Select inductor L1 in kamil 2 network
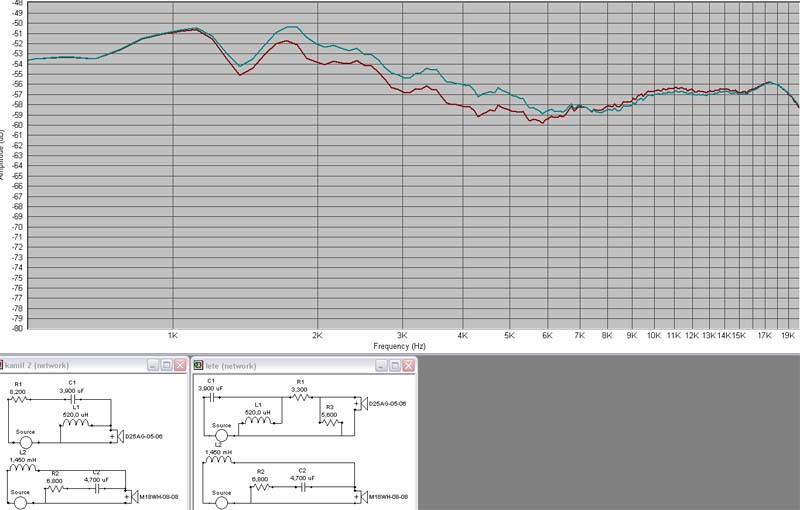Viewport: 800px width, 510px height. pos(76,423)
